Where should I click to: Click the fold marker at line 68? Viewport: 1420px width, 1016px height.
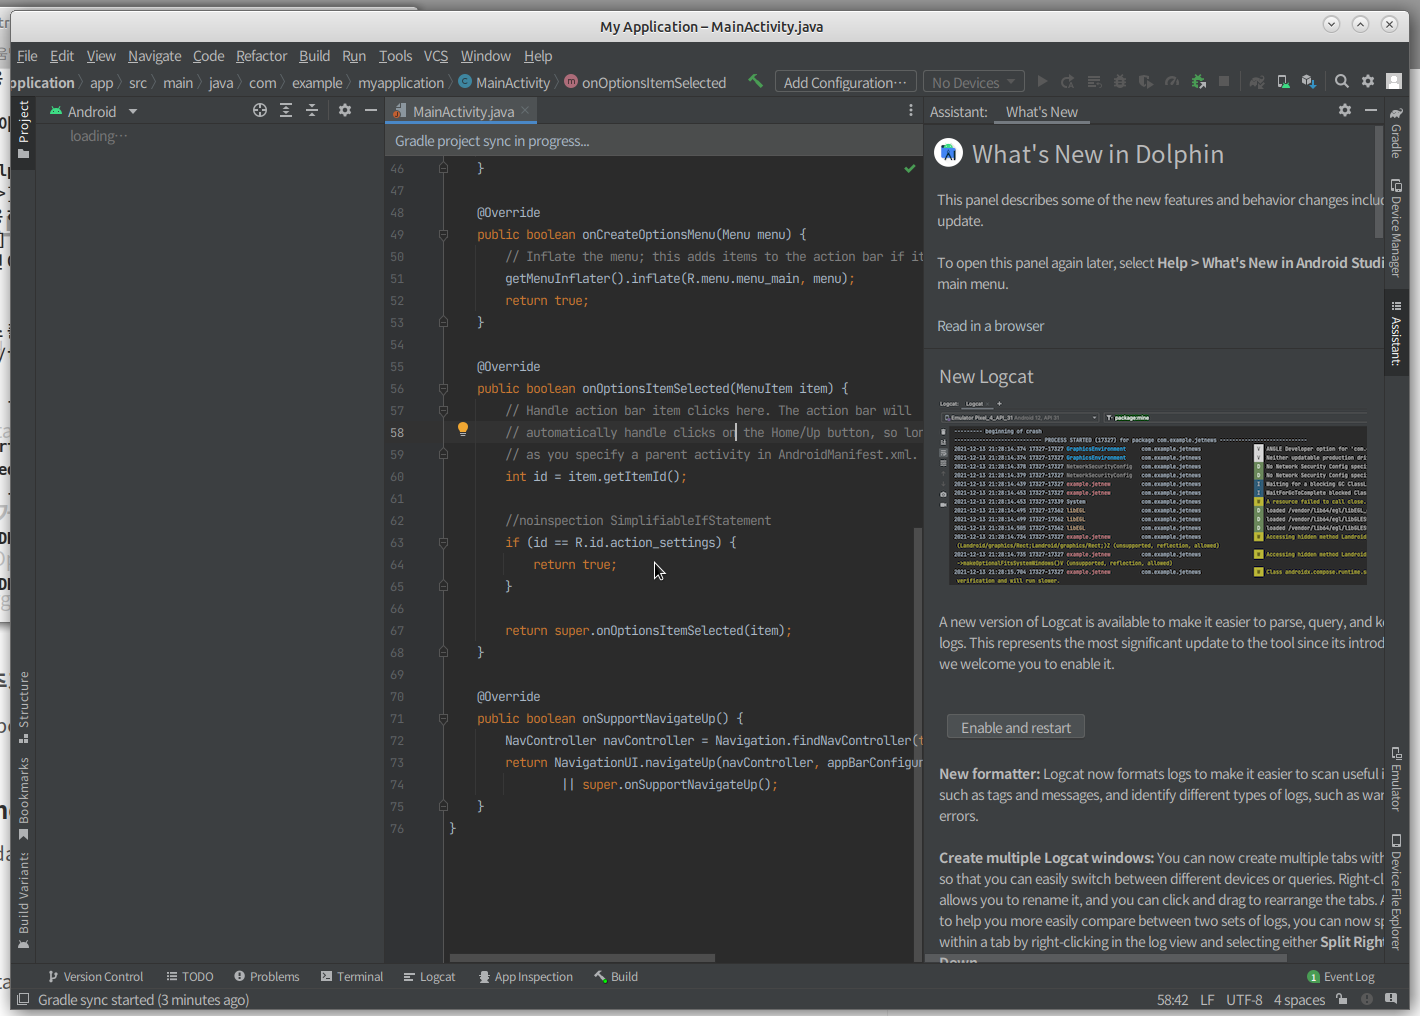pyautogui.click(x=443, y=653)
